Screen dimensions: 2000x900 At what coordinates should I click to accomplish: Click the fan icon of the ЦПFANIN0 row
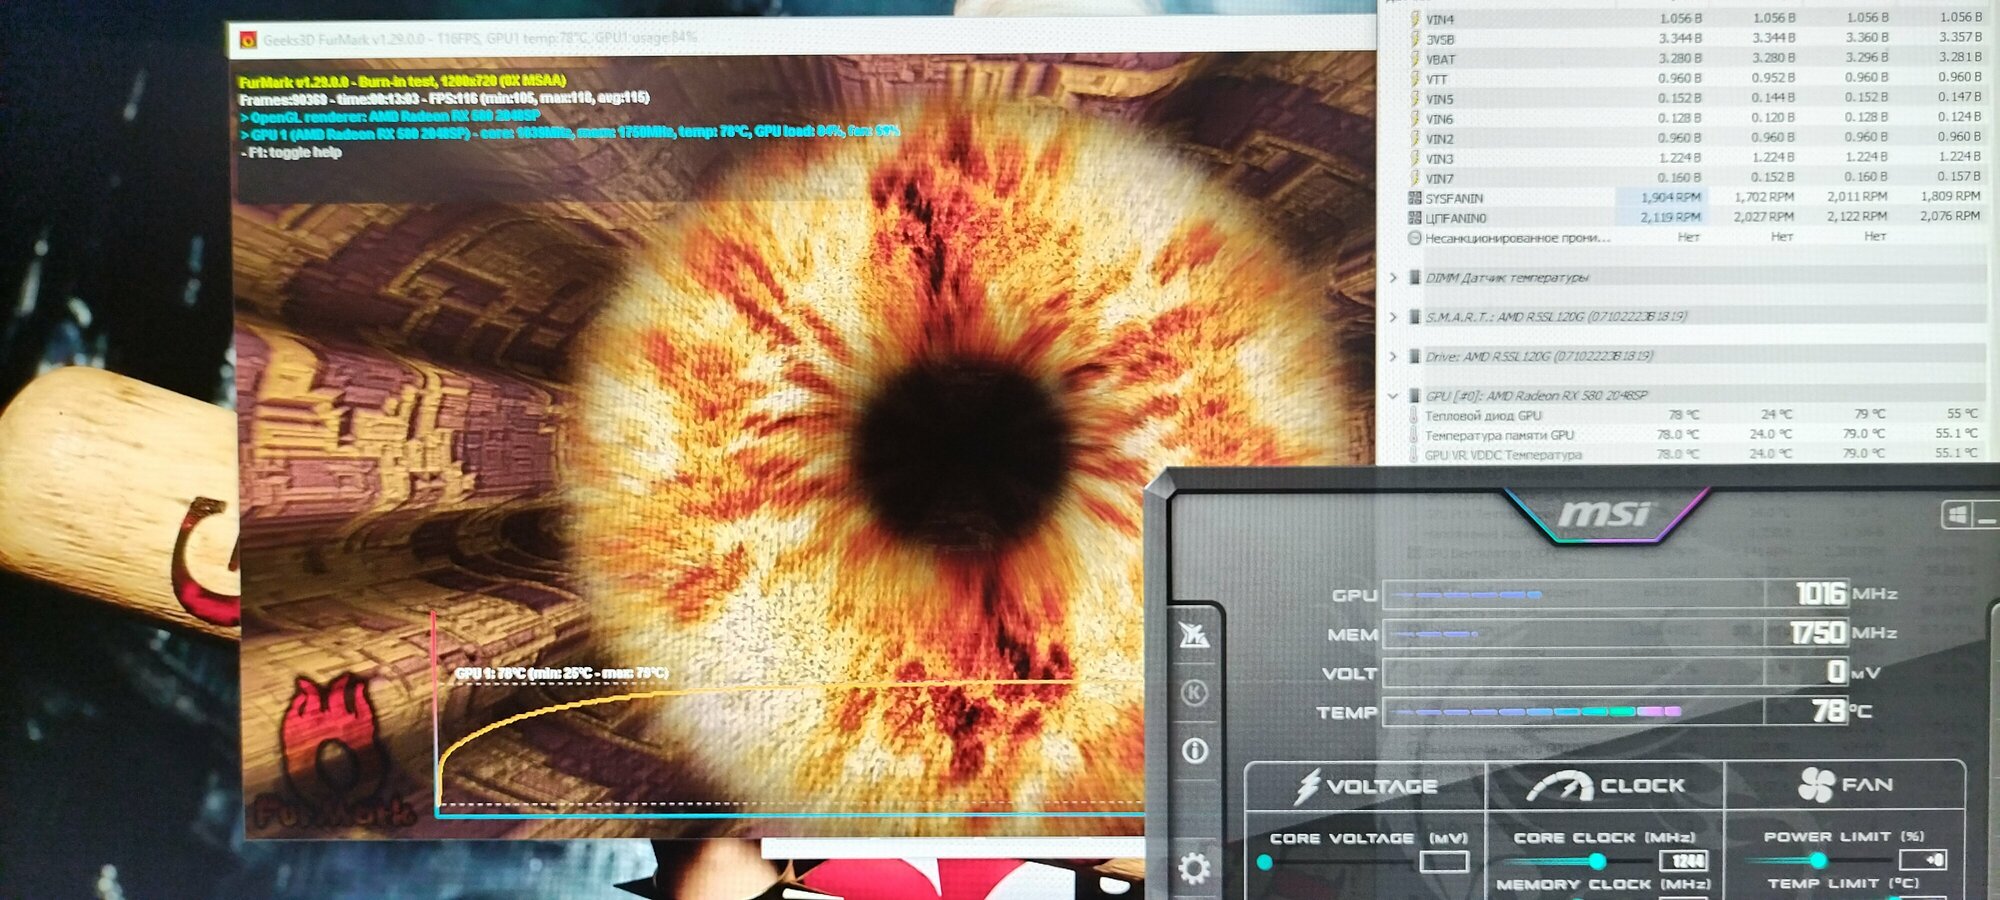(1415, 217)
